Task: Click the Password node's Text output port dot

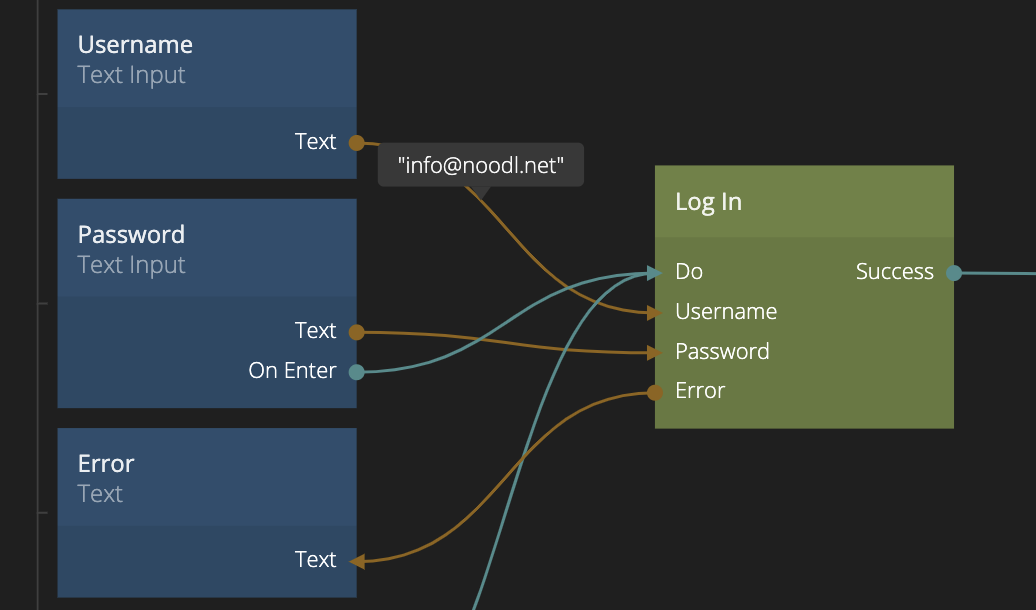Action: pos(356,331)
